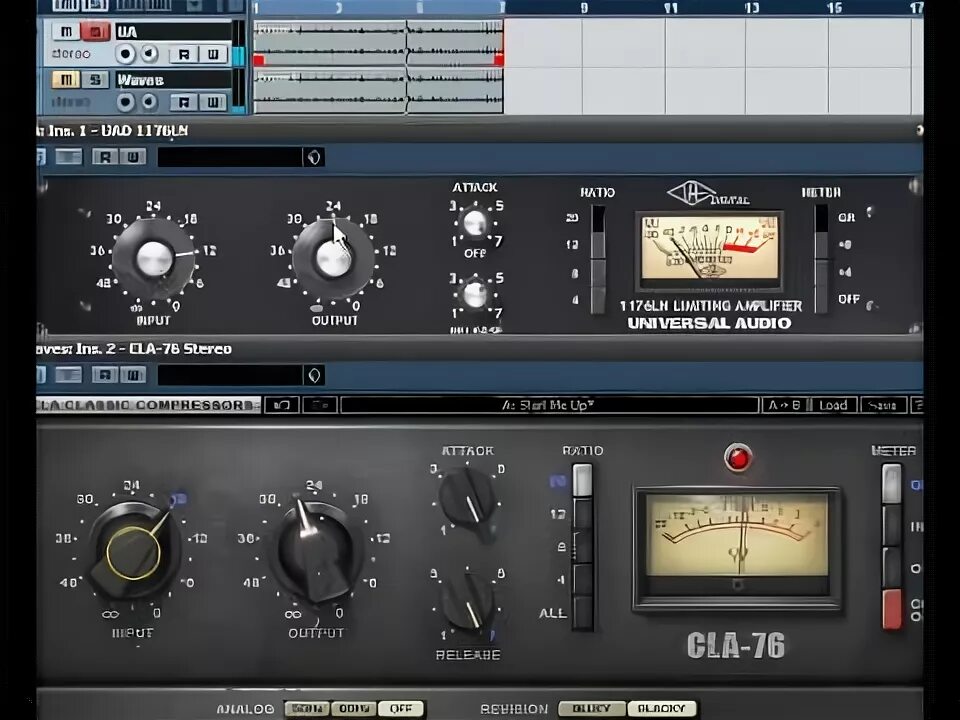Click the Waves Load button
Screen dimensions: 960x720
coord(833,405)
